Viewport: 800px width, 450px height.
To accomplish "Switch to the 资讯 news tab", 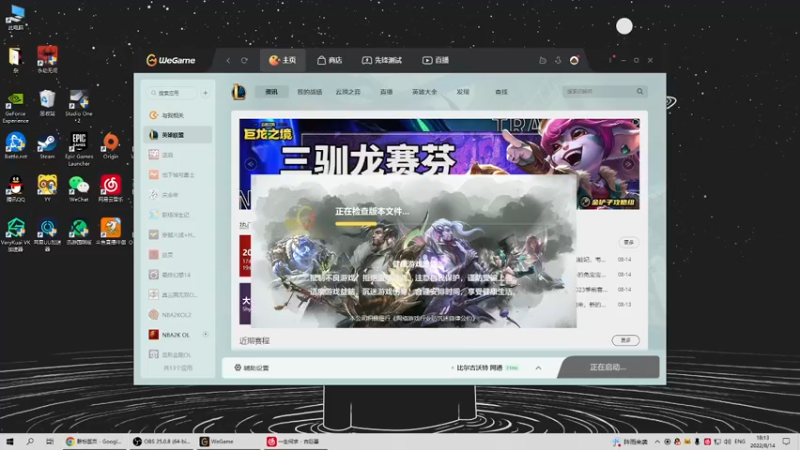I will tap(271, 92).
